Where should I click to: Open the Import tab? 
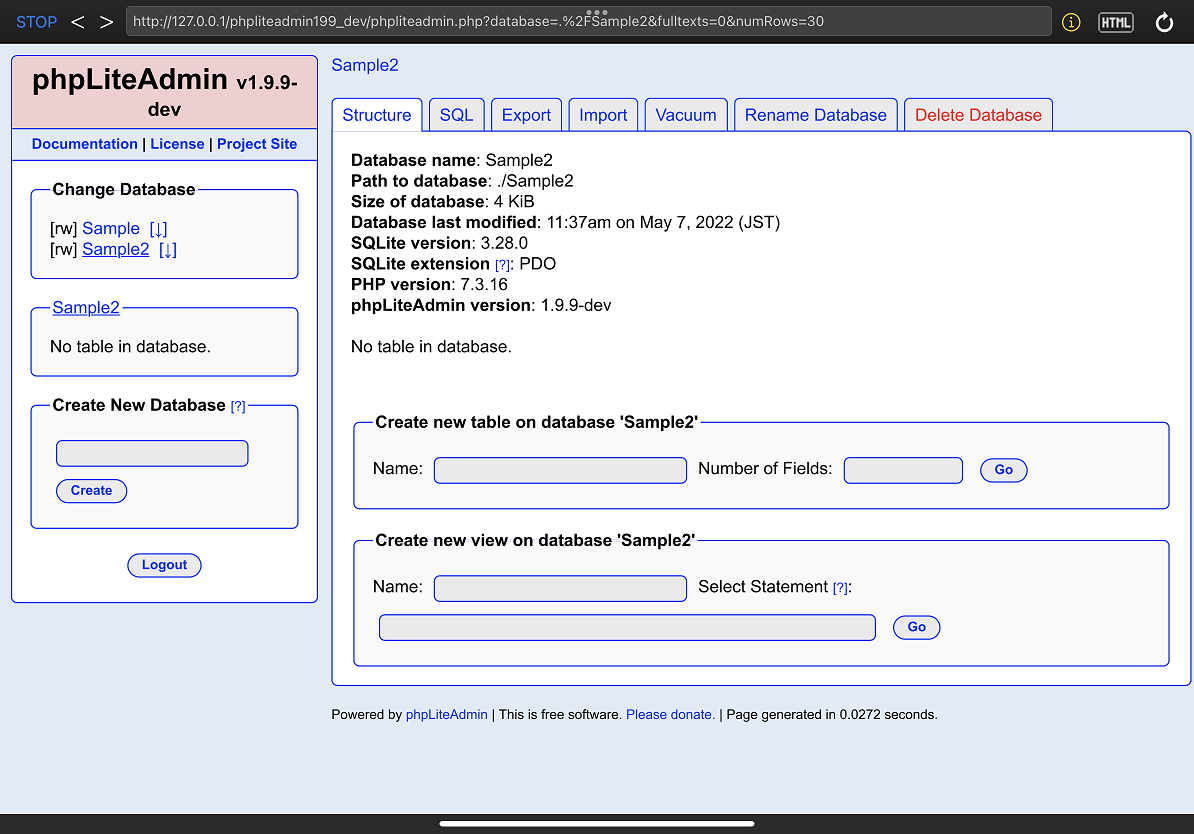coord(603,115)
